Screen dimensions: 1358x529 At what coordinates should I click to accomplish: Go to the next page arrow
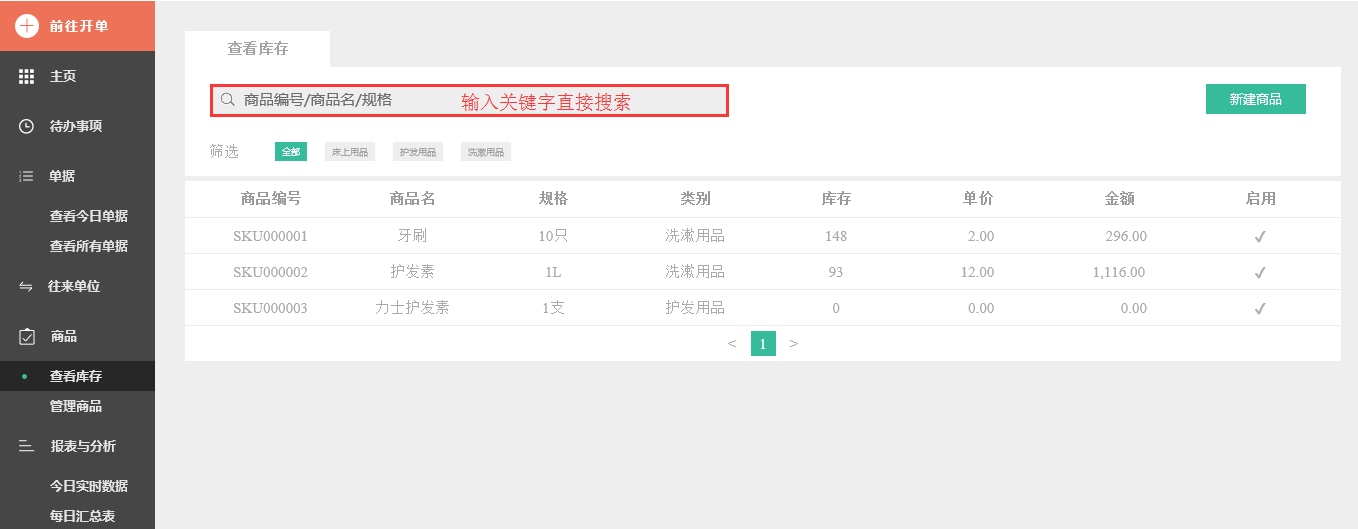[x=793, y=344]
